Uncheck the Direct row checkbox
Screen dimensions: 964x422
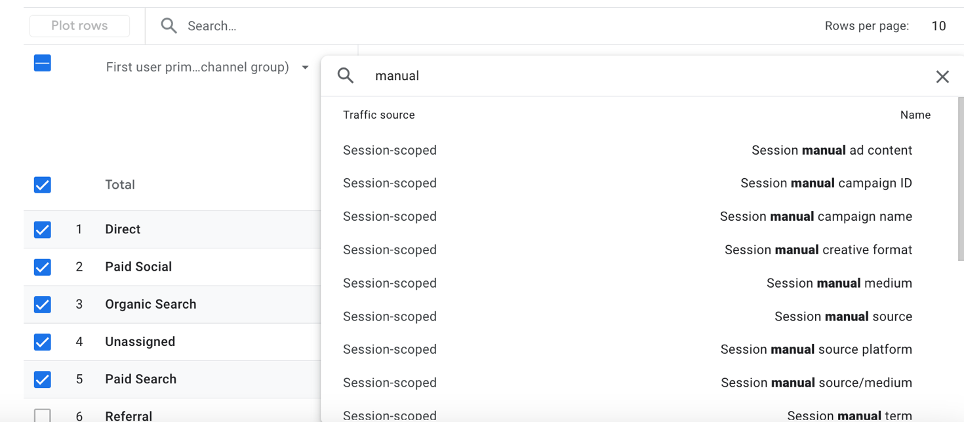42,229
